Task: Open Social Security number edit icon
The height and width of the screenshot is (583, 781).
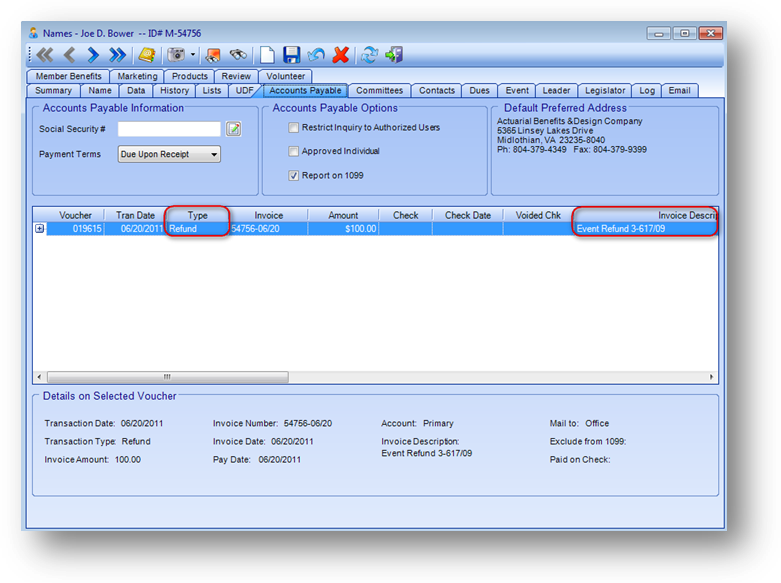Action: point(234,129)
